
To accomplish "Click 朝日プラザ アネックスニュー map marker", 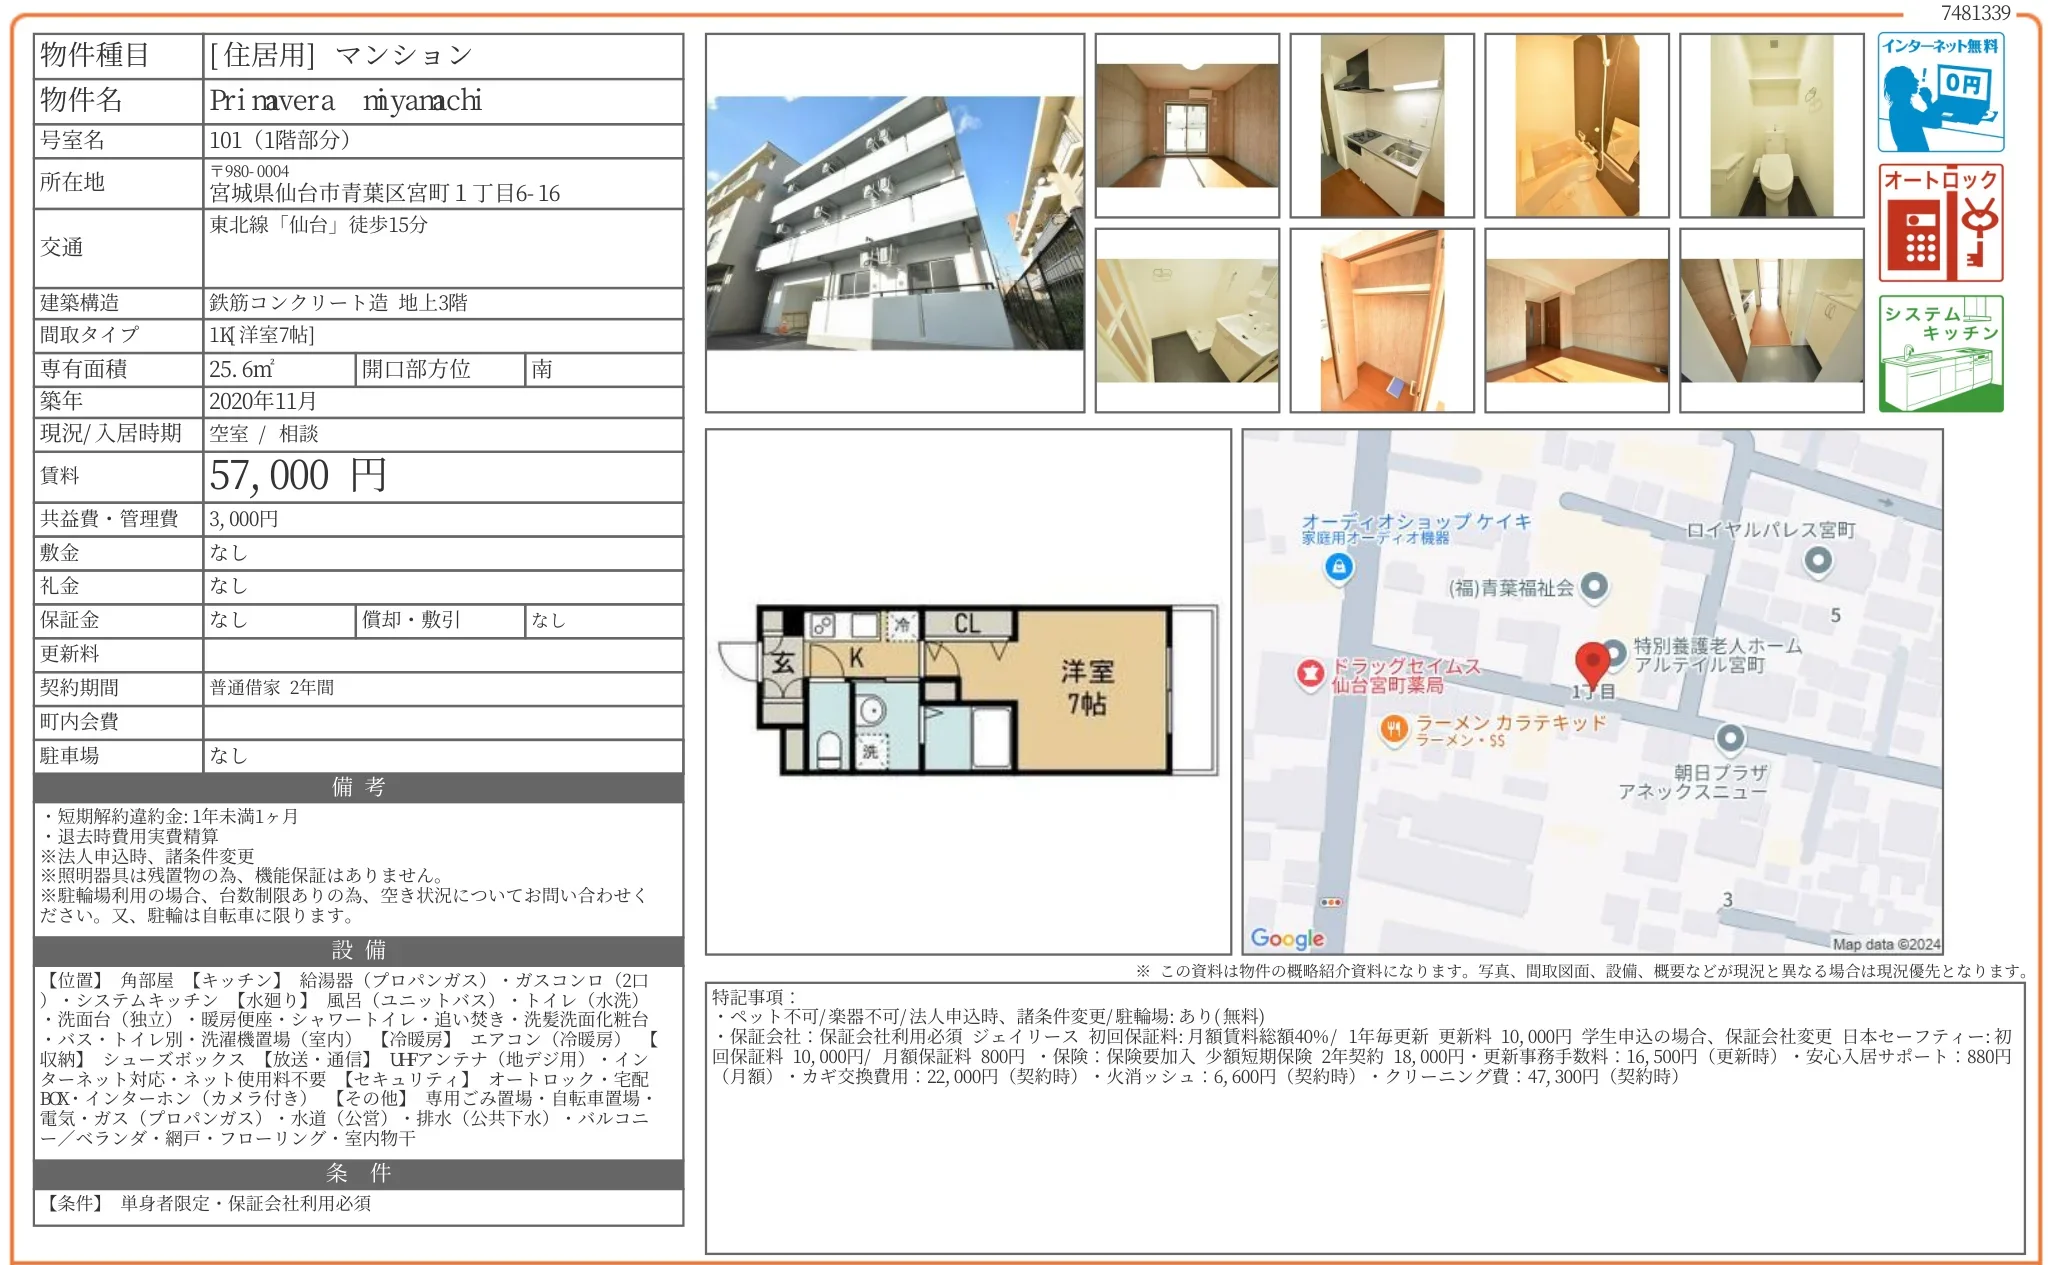I will (x=1729, y=739).
